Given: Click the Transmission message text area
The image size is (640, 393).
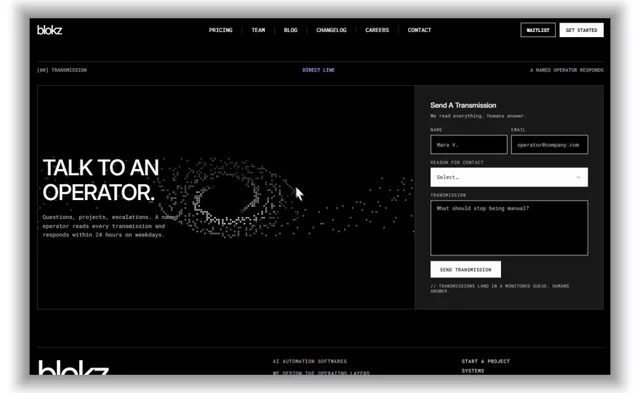Looking at the screenshot, I should (509, 228).
